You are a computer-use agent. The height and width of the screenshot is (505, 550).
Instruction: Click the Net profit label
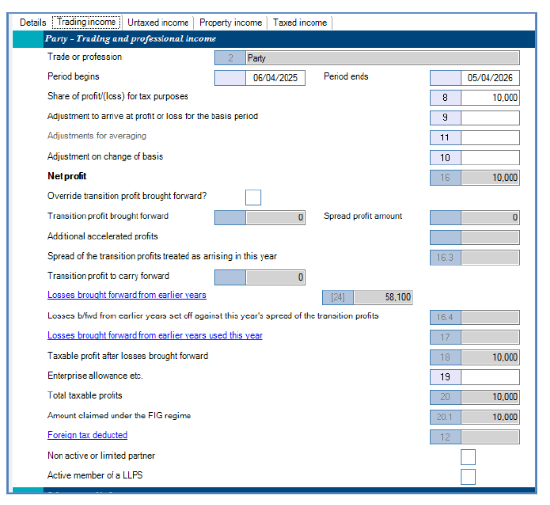(x=67, y=176)
